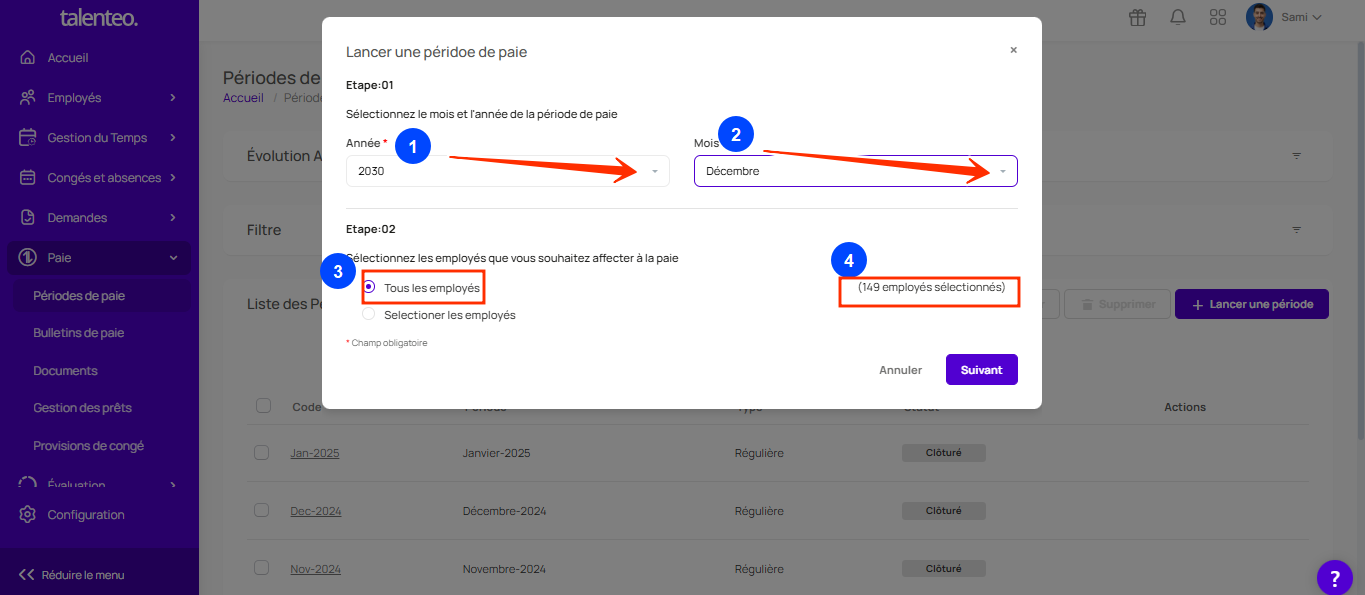Open the apps grid icon
Screen dimensions: 1365x595
tap(1217, 17)
